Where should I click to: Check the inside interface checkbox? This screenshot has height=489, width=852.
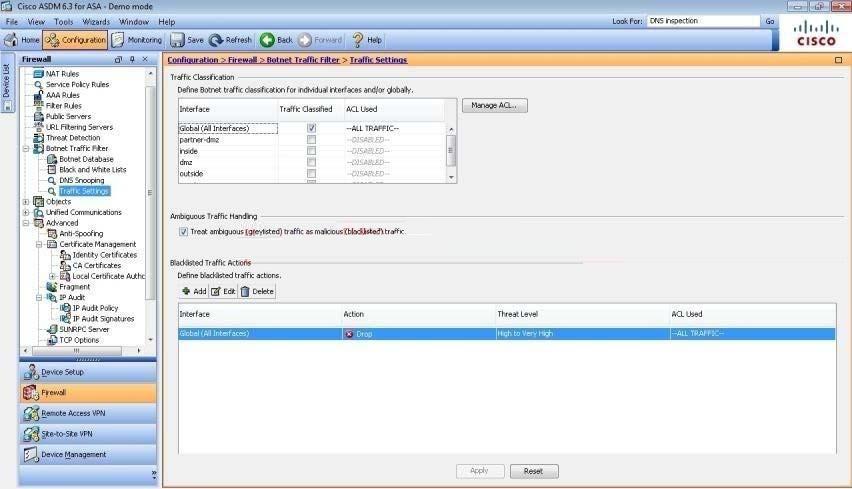311,151
